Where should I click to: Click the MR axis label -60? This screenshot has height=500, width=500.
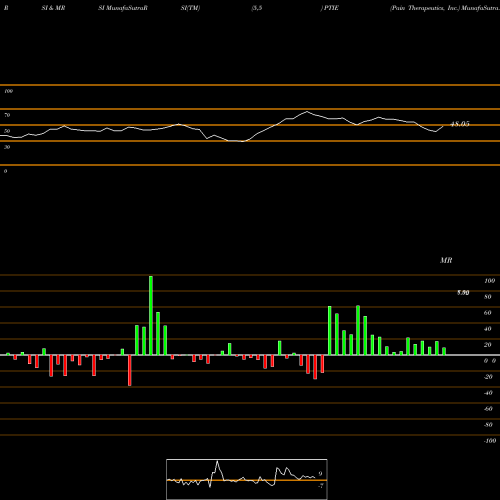[x=488, y=409]
